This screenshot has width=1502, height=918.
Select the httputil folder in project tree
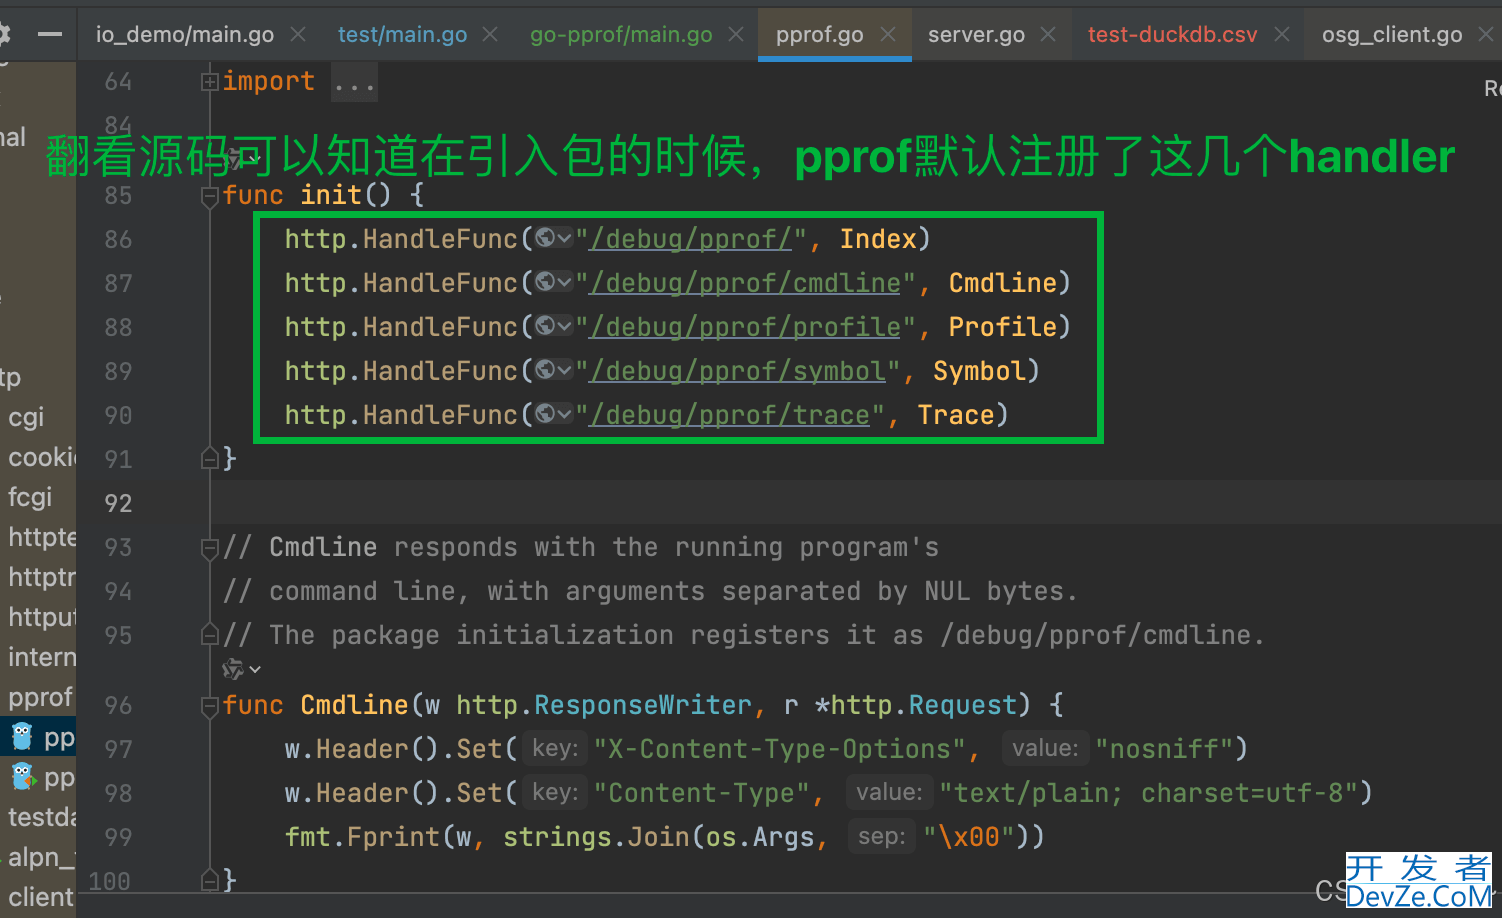(x=42, y=617)
